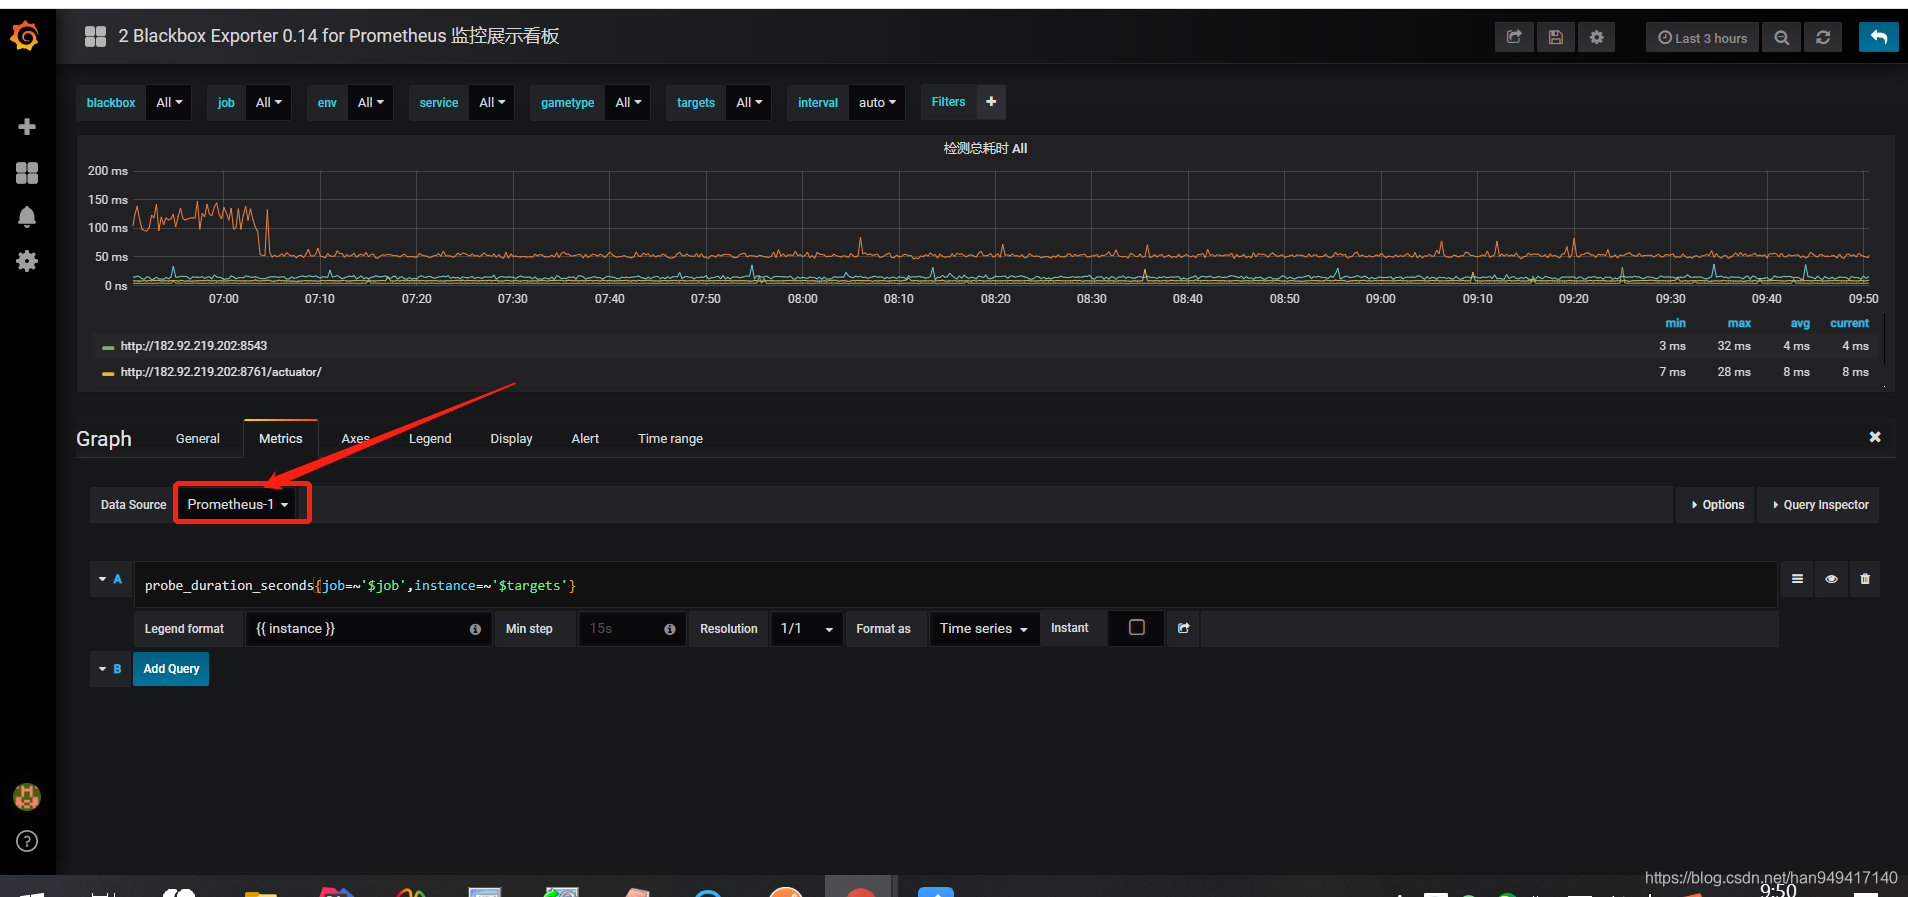Sort legend by max column header
1908x897 pixels.
1739,323
